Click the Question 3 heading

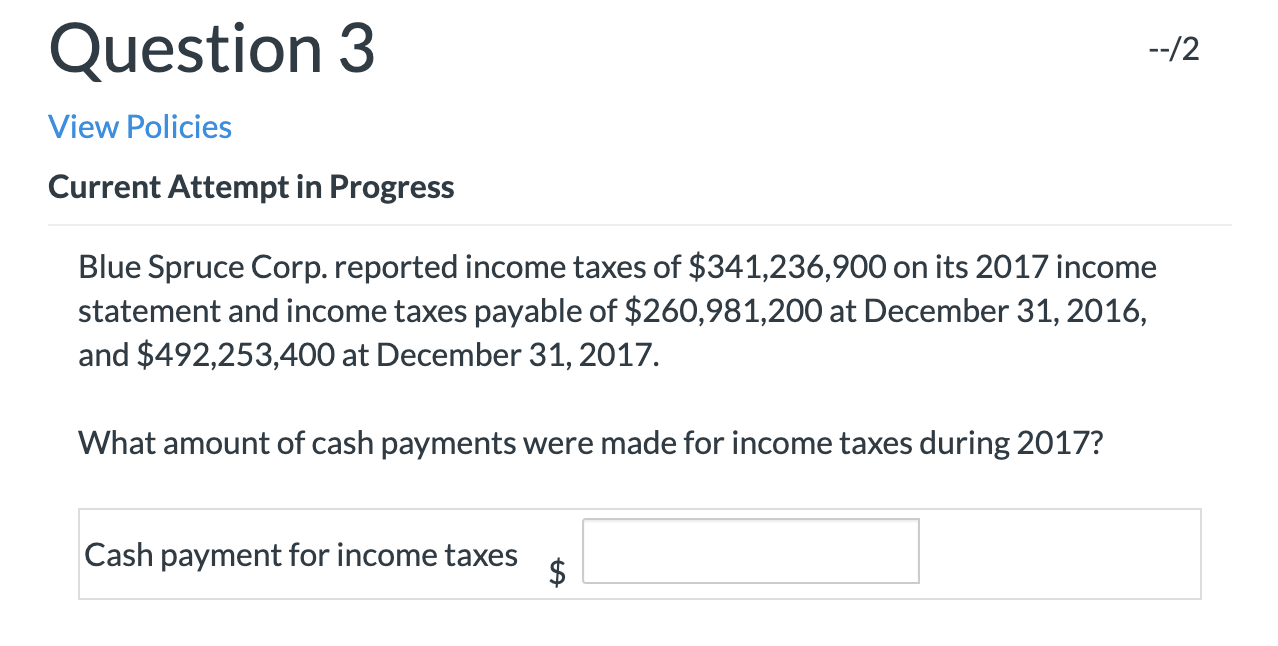(x=210, y=50)
